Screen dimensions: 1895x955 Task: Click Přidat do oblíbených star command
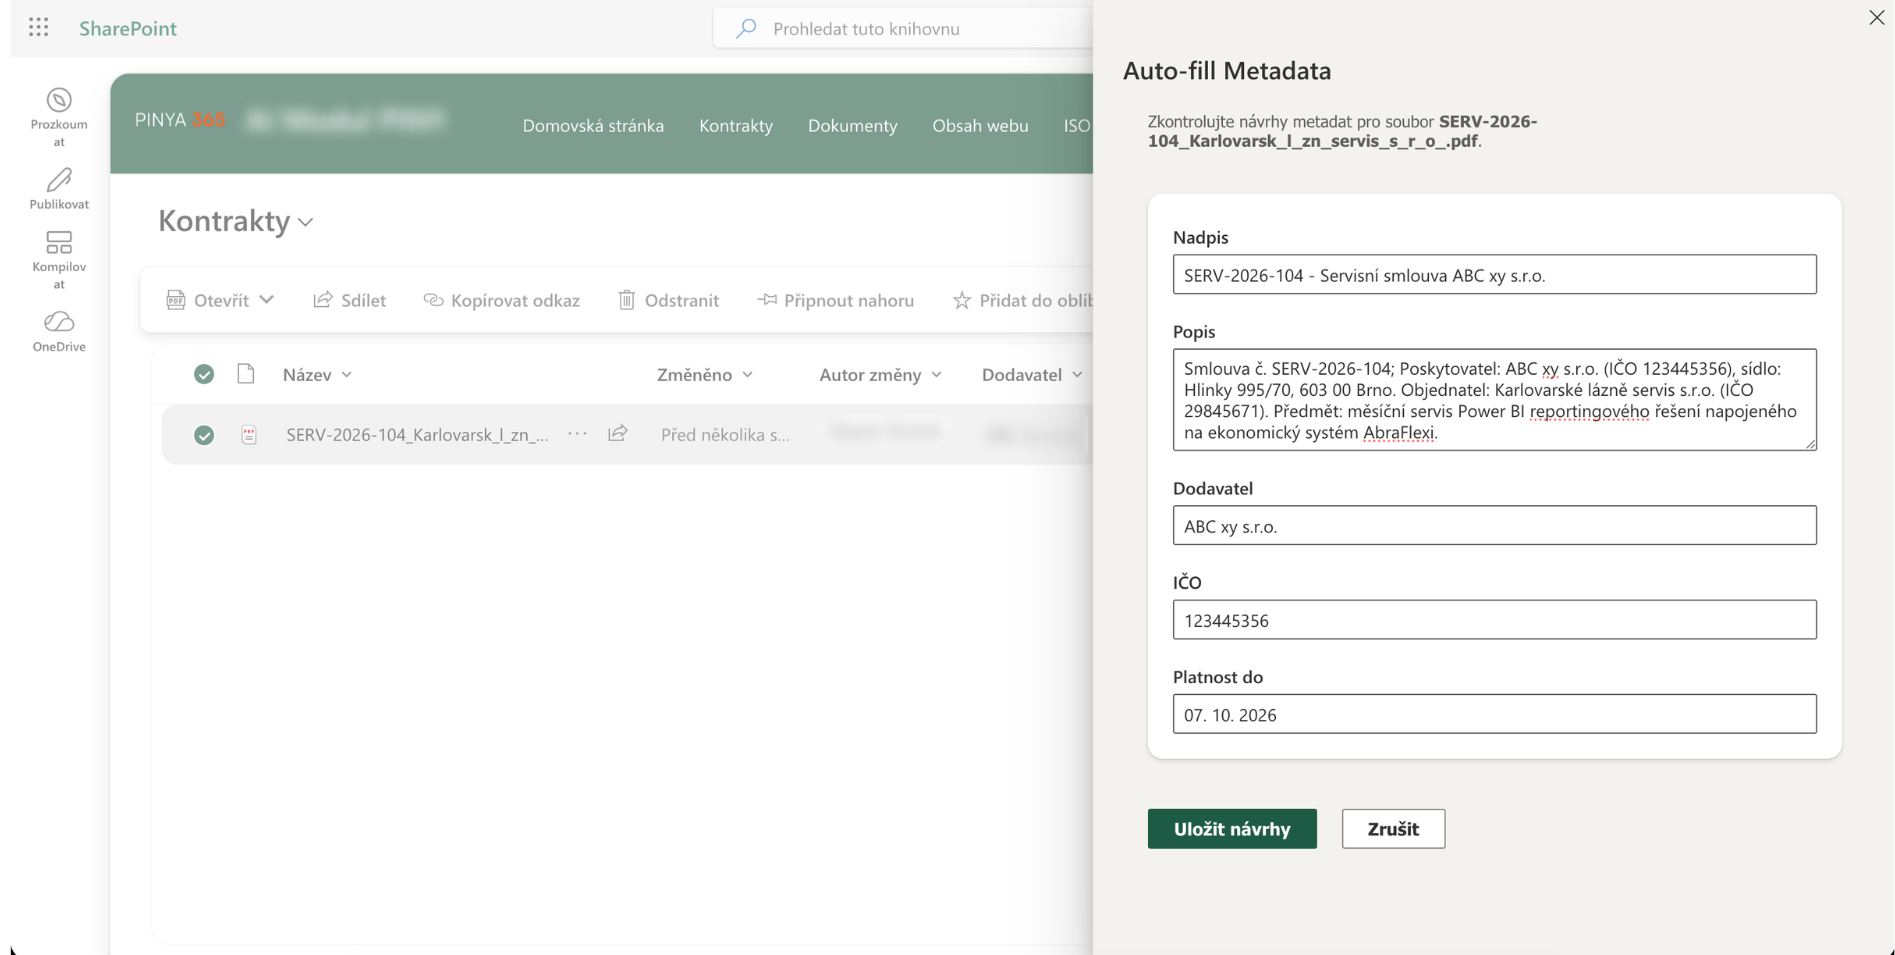1022,300
